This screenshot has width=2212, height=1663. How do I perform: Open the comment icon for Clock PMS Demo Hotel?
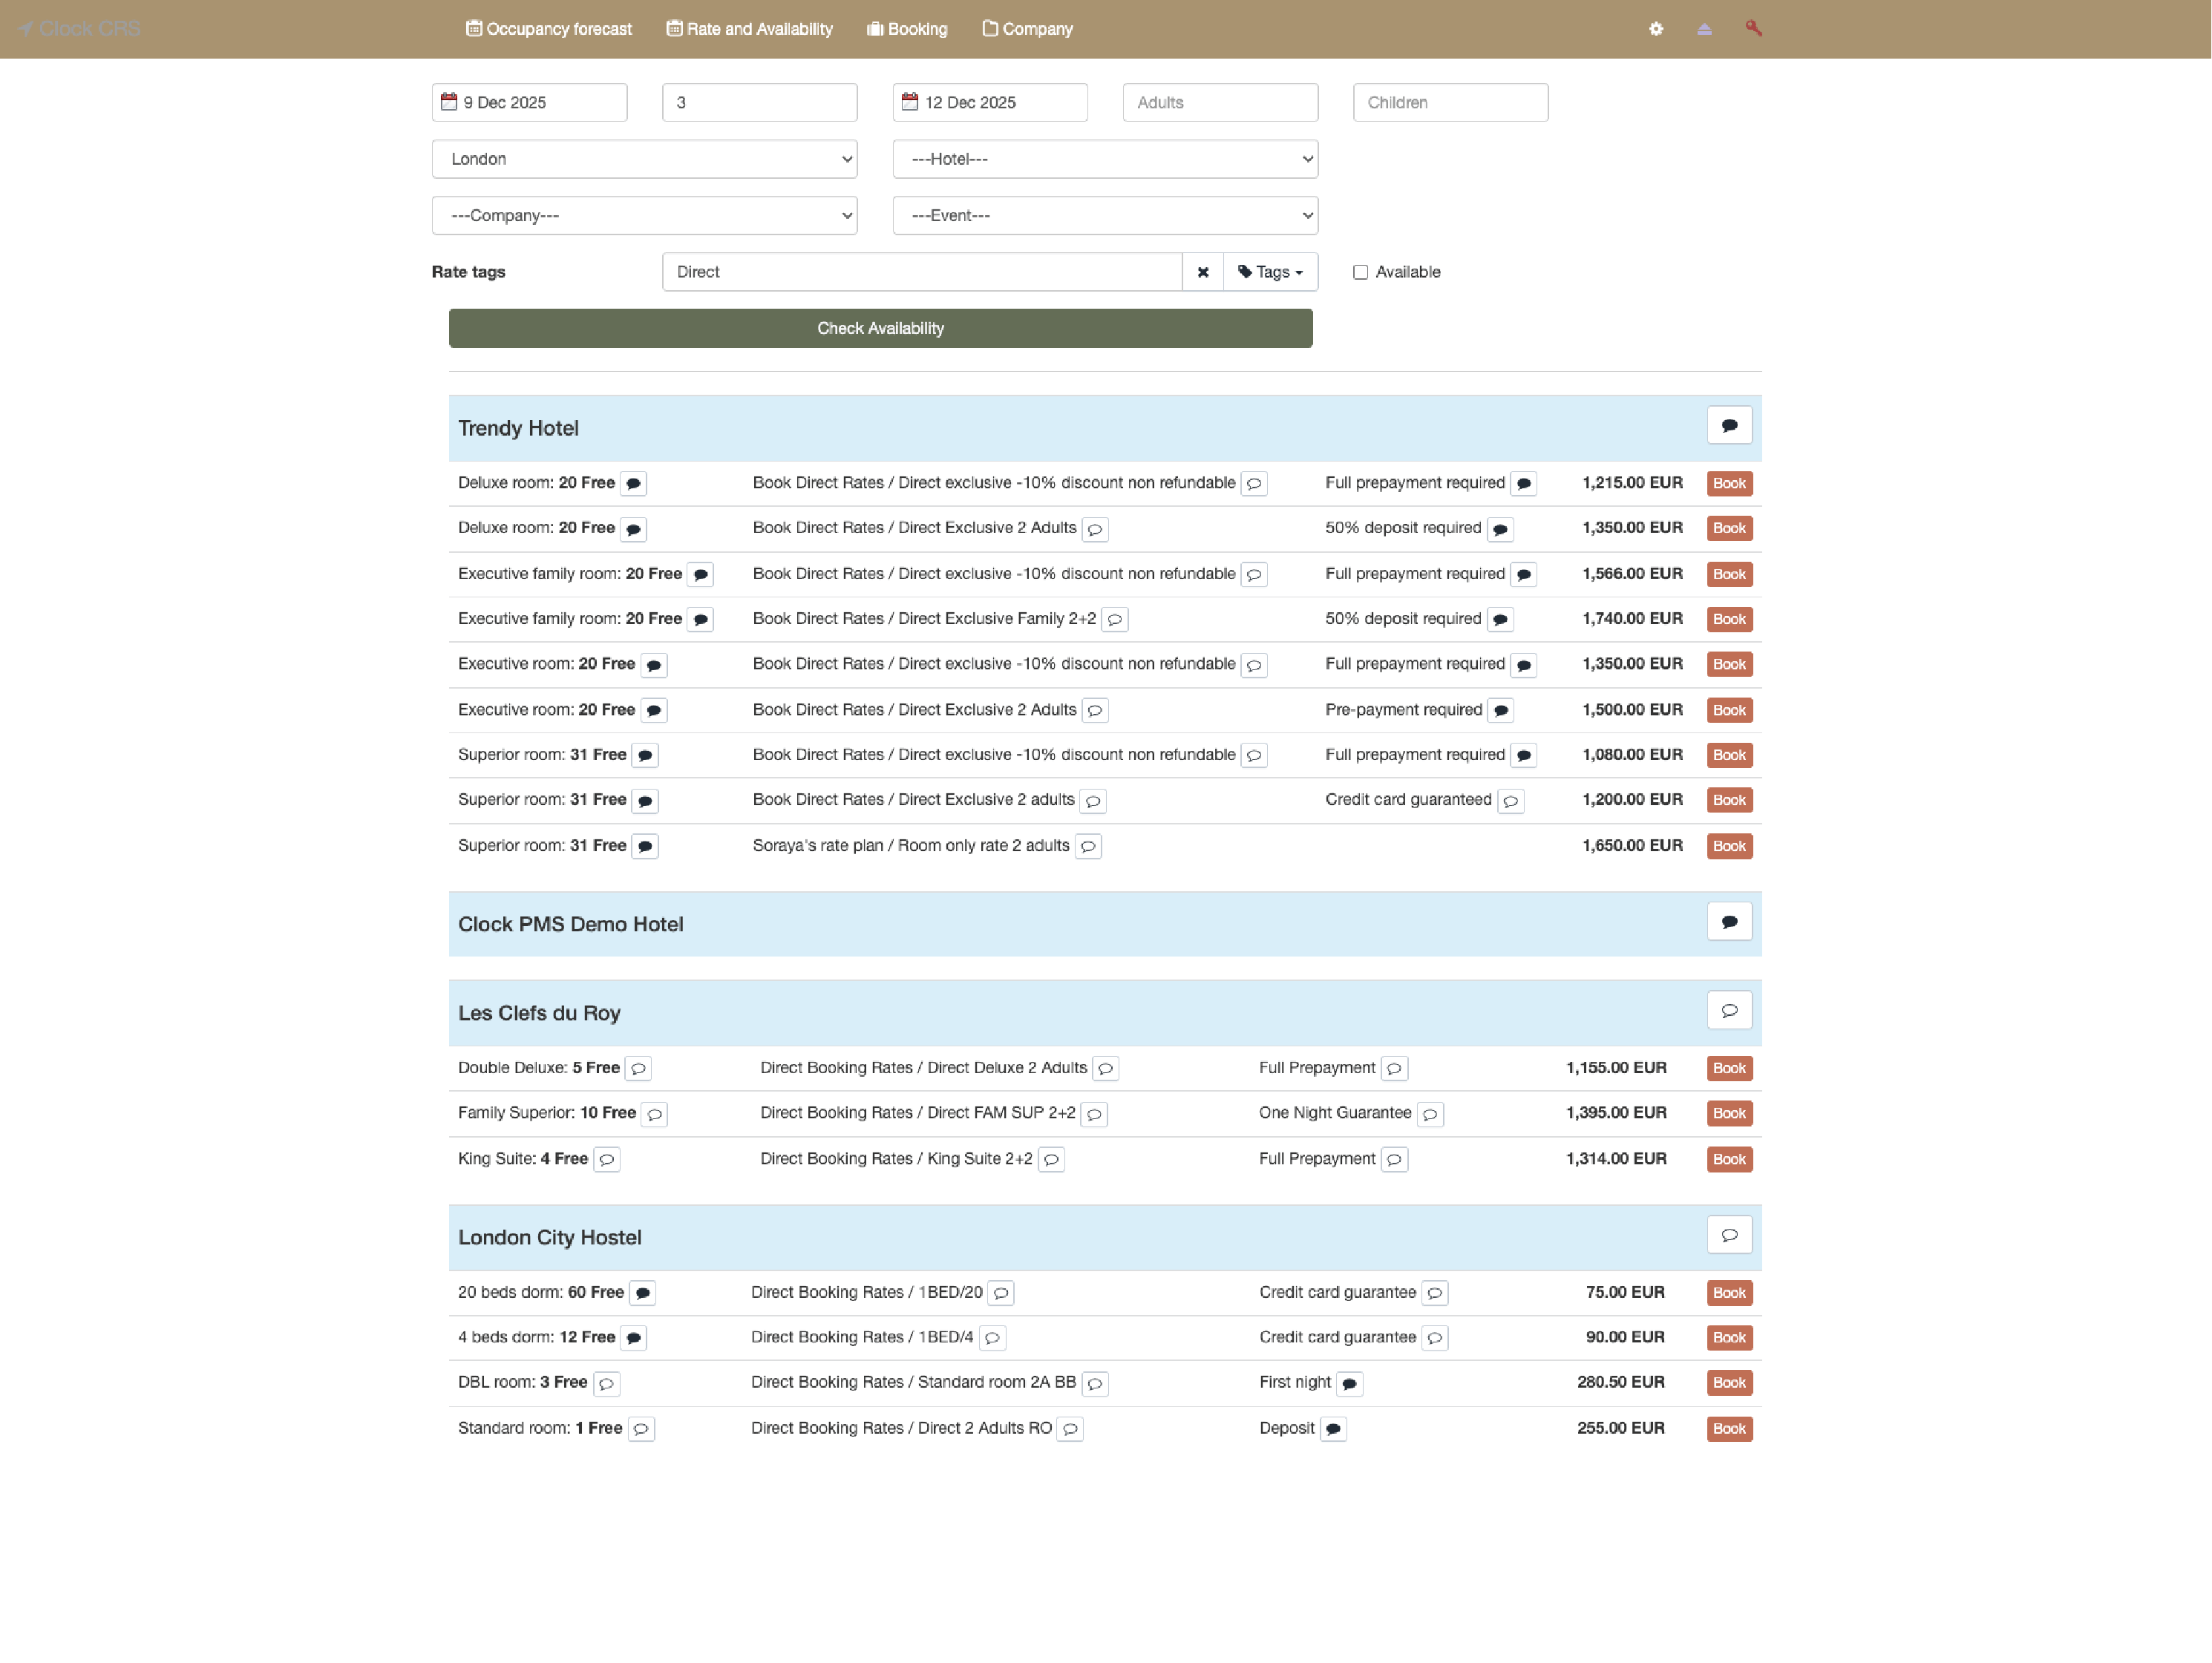click(x=1730, y=921)
